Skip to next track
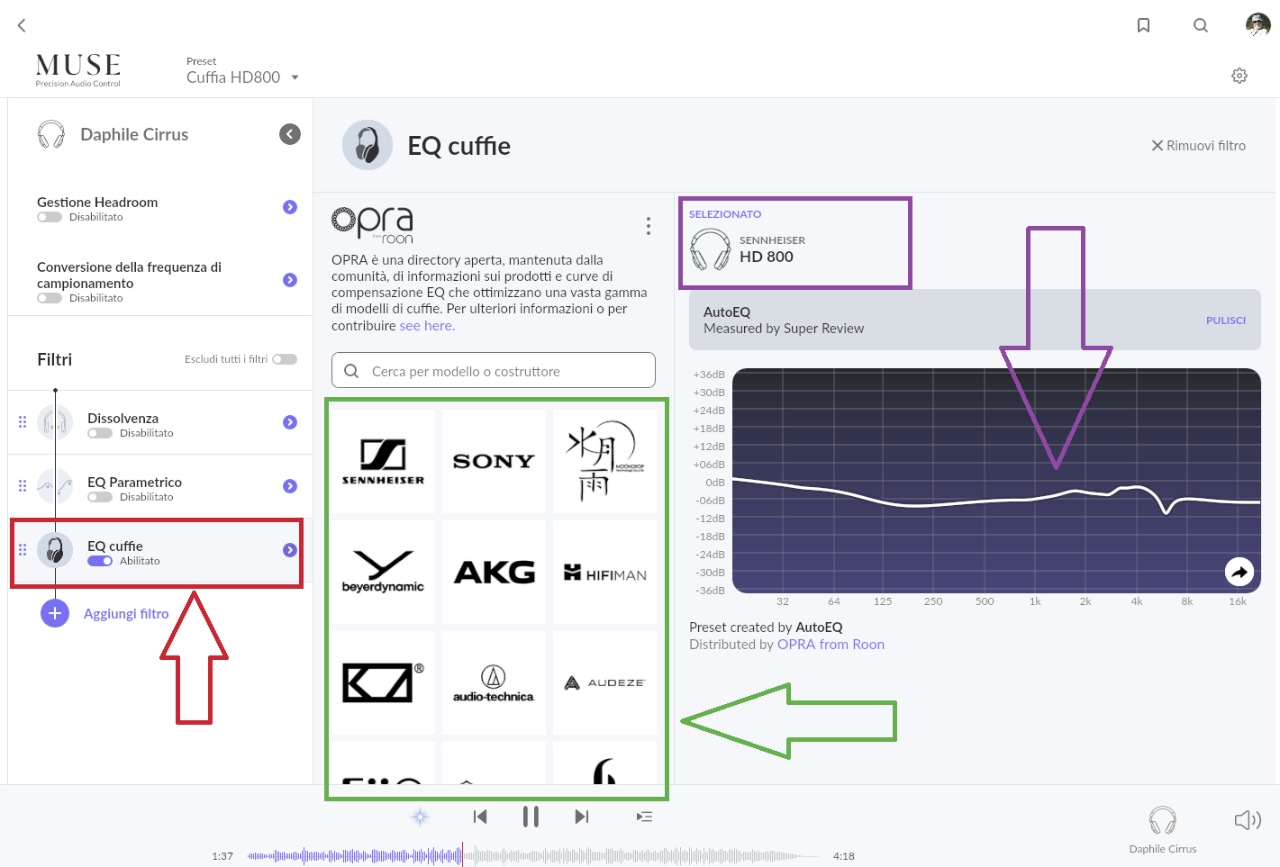1280x867 pixels. pos(582,817)
